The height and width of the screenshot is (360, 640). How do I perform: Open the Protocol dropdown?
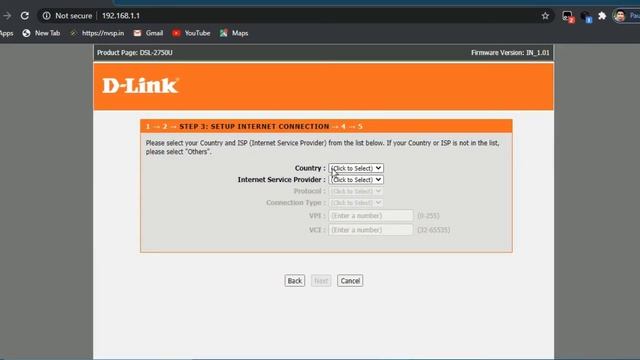coord(356,191)
